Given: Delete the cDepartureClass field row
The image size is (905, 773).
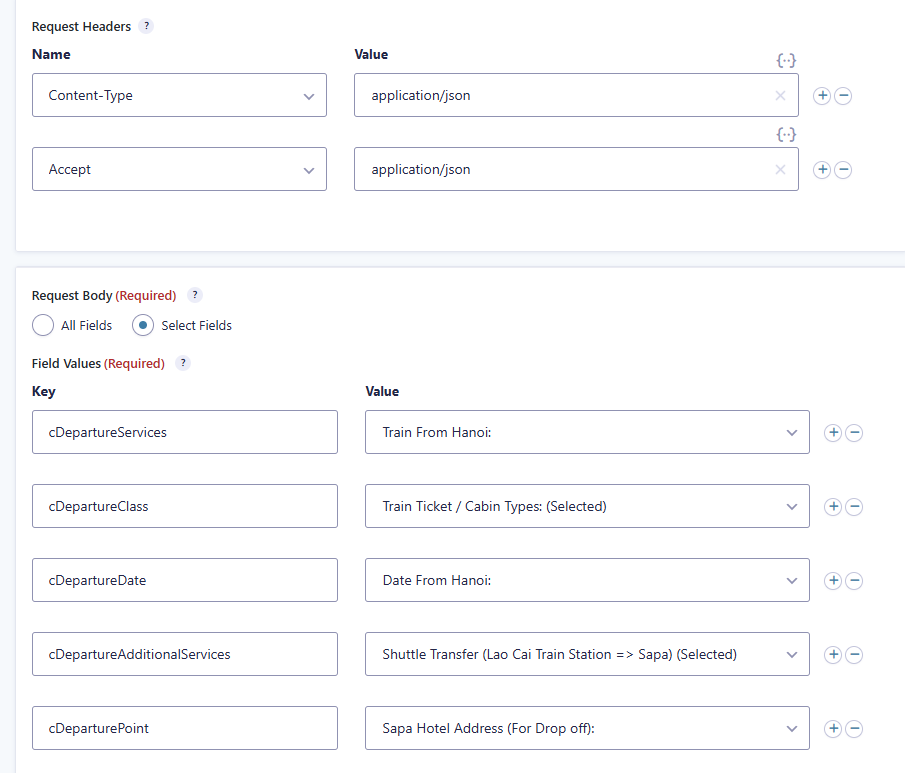Looking at the screenshot, I should click(854, 507).
